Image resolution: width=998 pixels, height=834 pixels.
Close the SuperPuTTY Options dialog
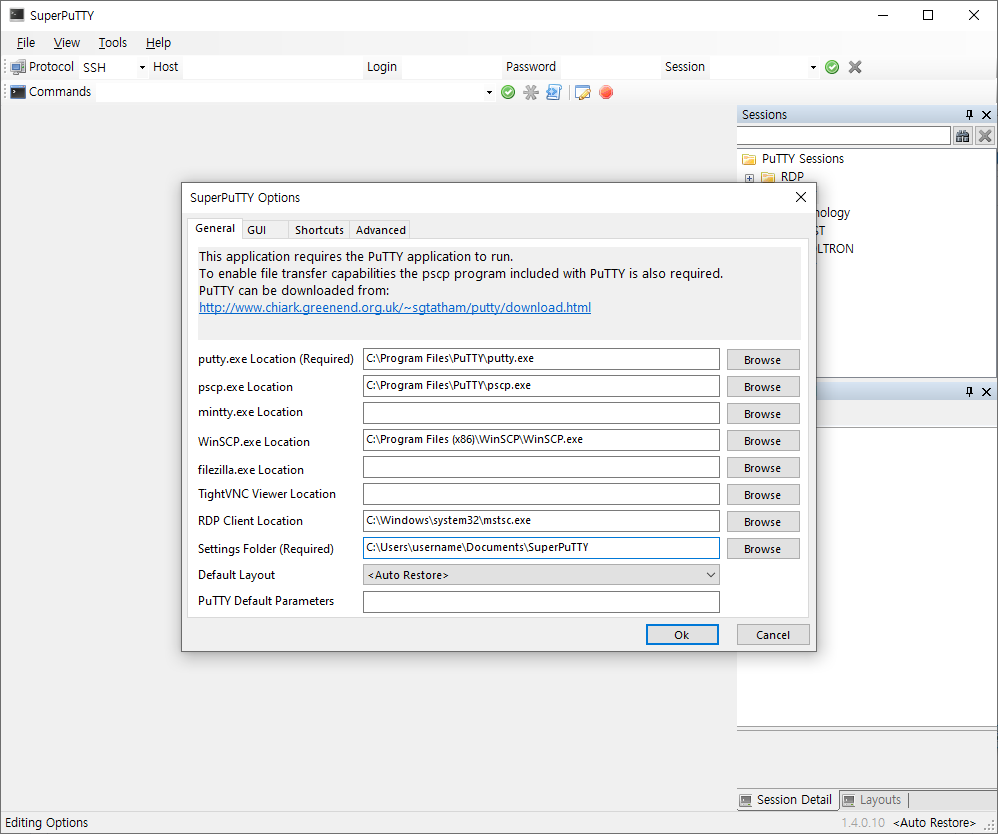801,197
